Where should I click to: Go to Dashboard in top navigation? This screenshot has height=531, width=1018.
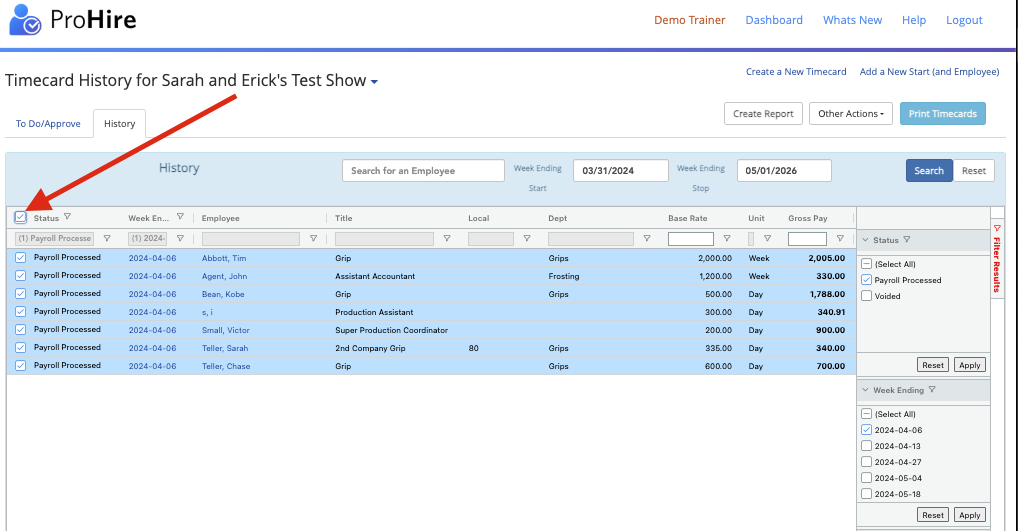pyautogui.click(x=774, y=20)
